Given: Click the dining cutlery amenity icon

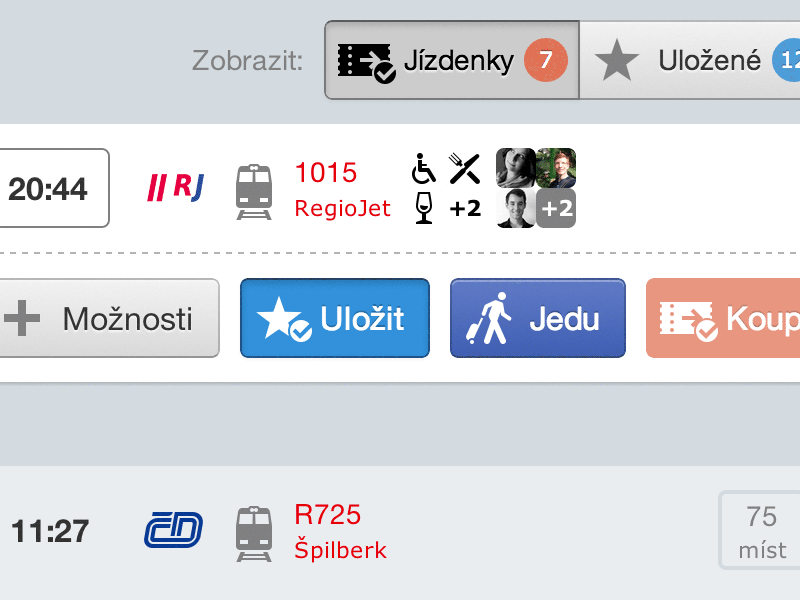Looking at the screenshot, I should (x=464, y=168).
